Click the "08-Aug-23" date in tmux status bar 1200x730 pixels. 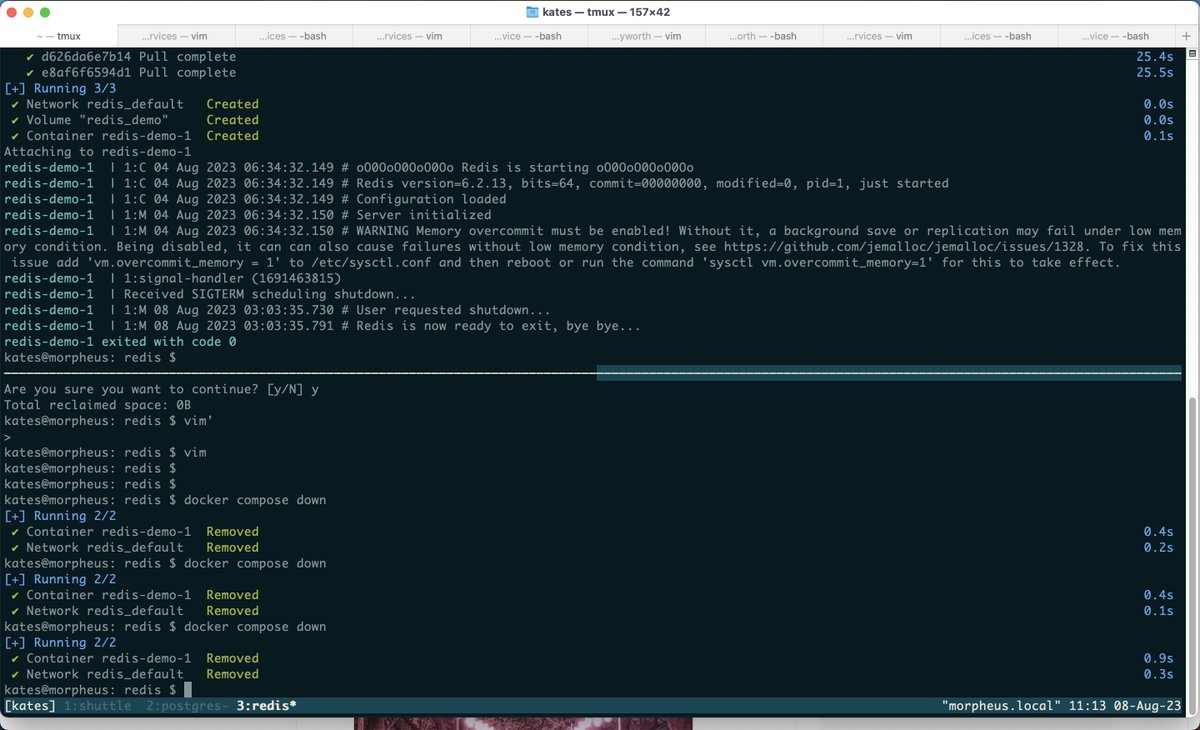coord(1148,706)
